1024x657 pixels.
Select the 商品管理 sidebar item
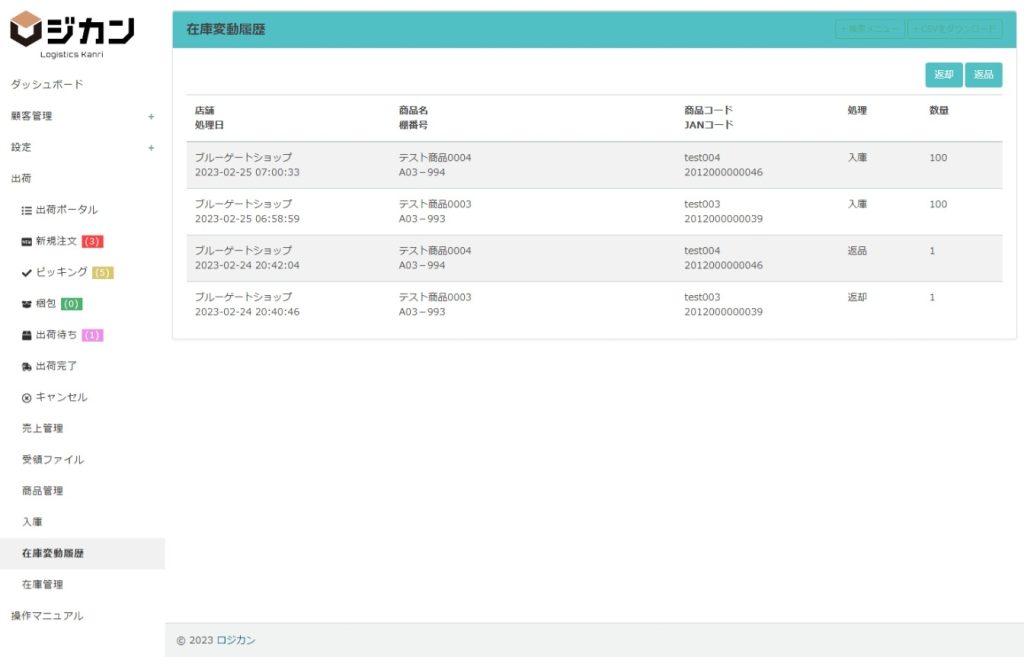click(42, 491)
